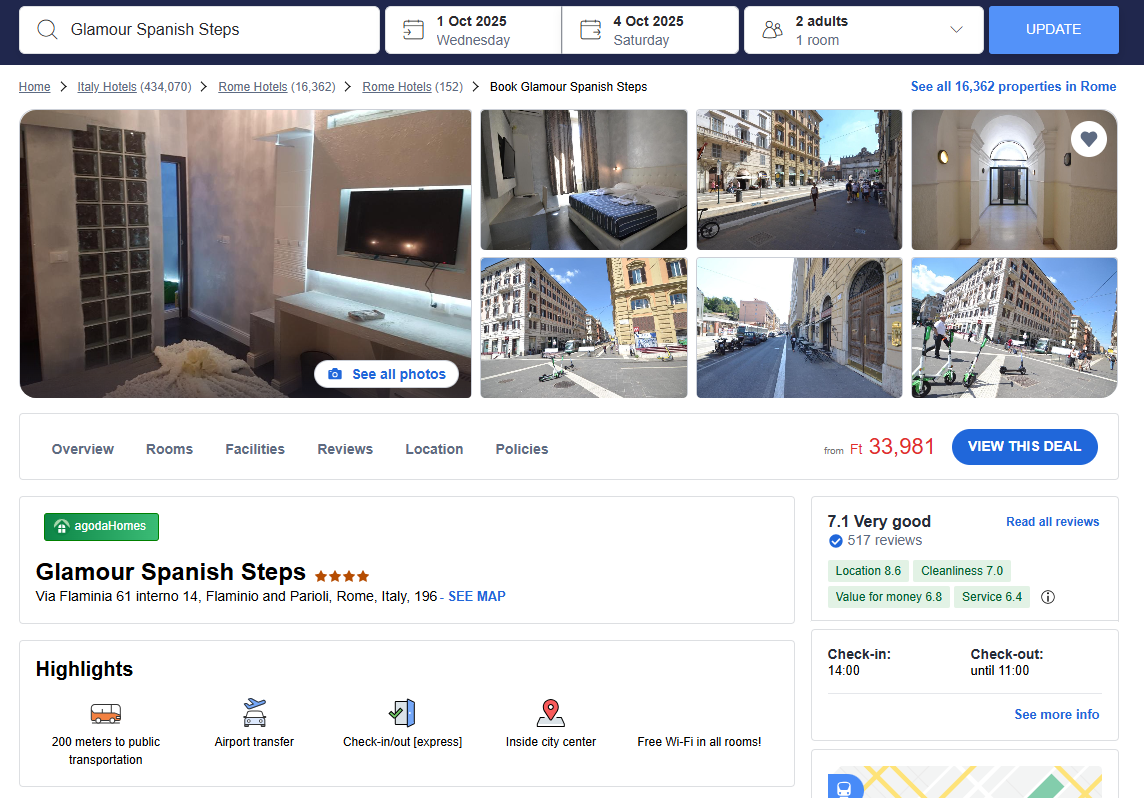Click the map preview thumbnail
This screenshot has height=798, width=1144.
click(965, 782)
